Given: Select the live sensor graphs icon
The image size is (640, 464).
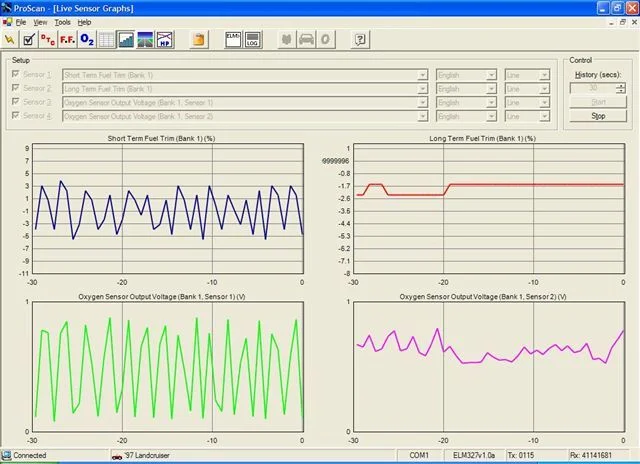Looking at the screenshot, I should click(x=126, y=40).
